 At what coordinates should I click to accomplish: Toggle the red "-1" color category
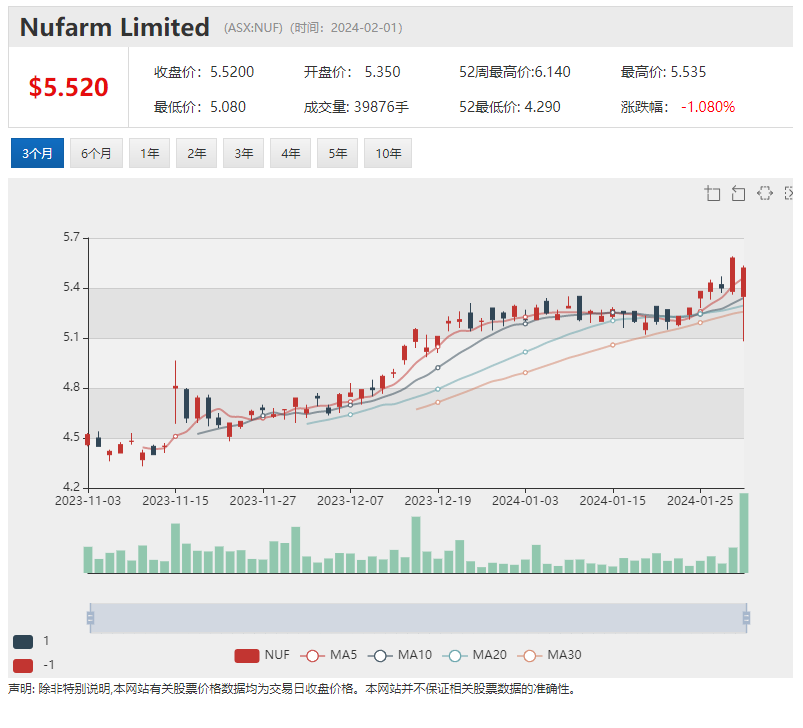coord(33,665)
